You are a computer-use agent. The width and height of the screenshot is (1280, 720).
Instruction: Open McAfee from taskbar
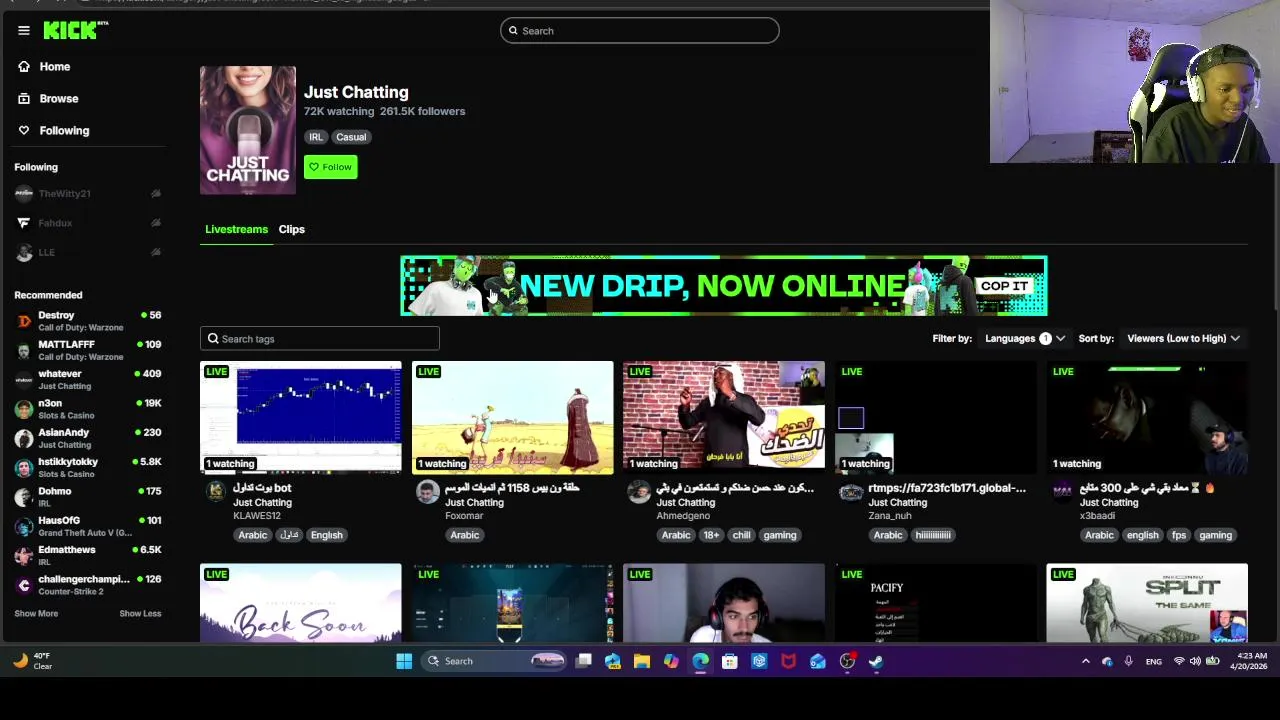[789, 661]
